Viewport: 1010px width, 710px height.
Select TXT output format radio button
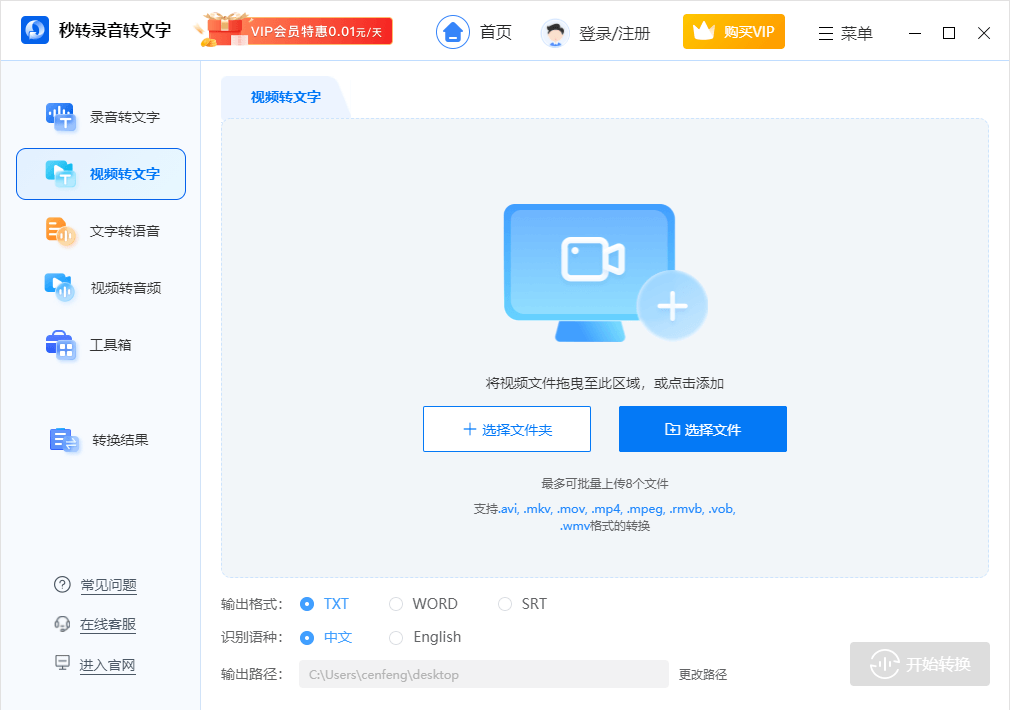(307, 604)
